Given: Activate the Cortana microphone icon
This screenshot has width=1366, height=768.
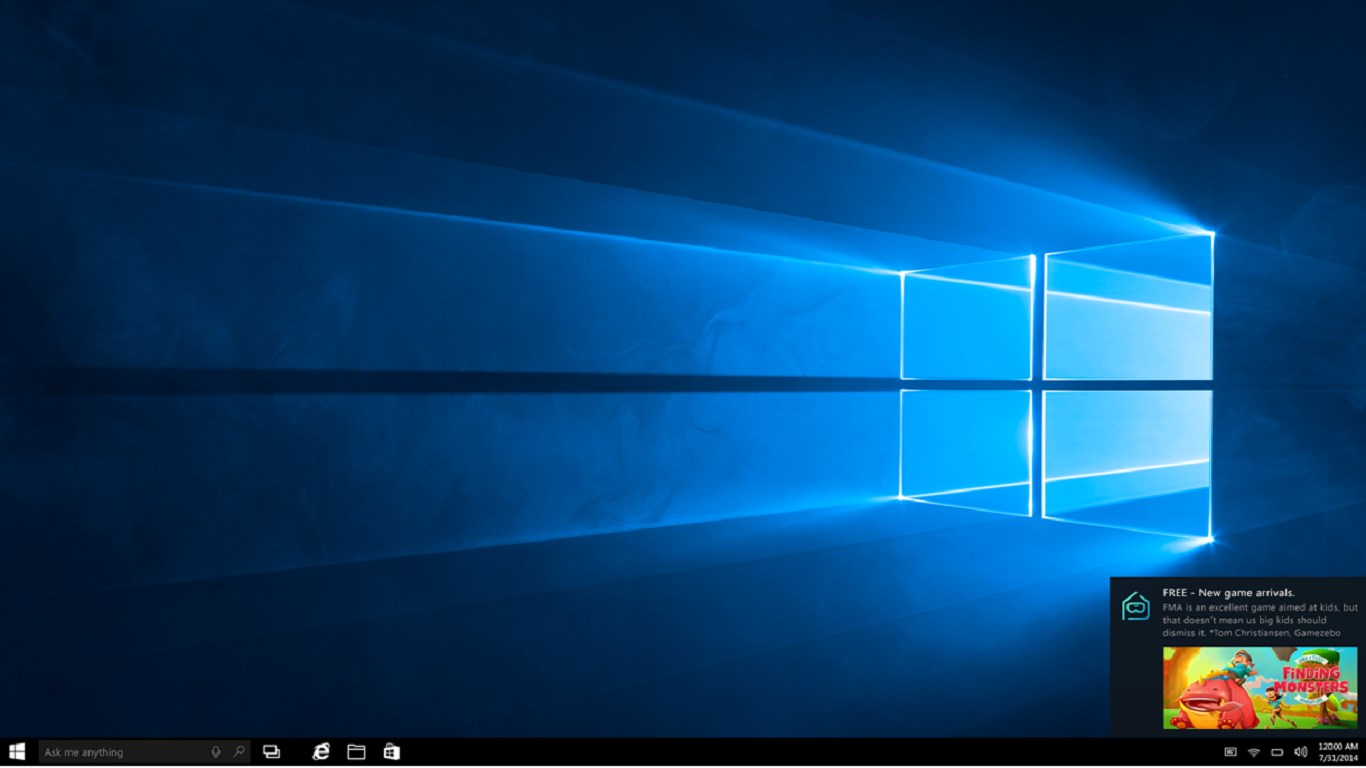Looking at the screenshot, I should click(x=216, y=752).
